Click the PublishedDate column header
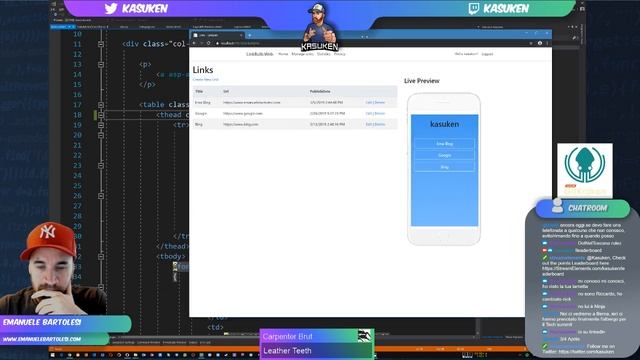The width and height of the screenshot is (640, 360). point(320,91)
